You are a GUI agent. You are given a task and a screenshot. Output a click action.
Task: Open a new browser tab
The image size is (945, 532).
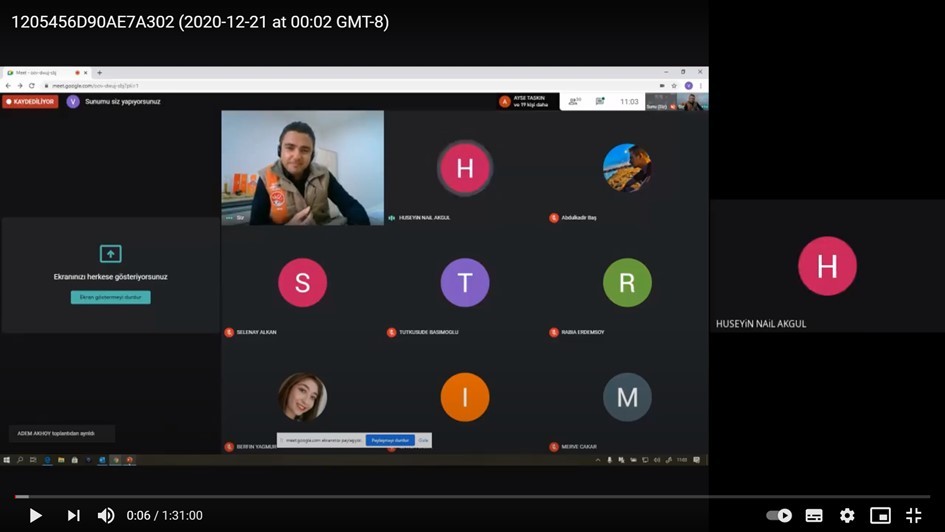point(99,73)
